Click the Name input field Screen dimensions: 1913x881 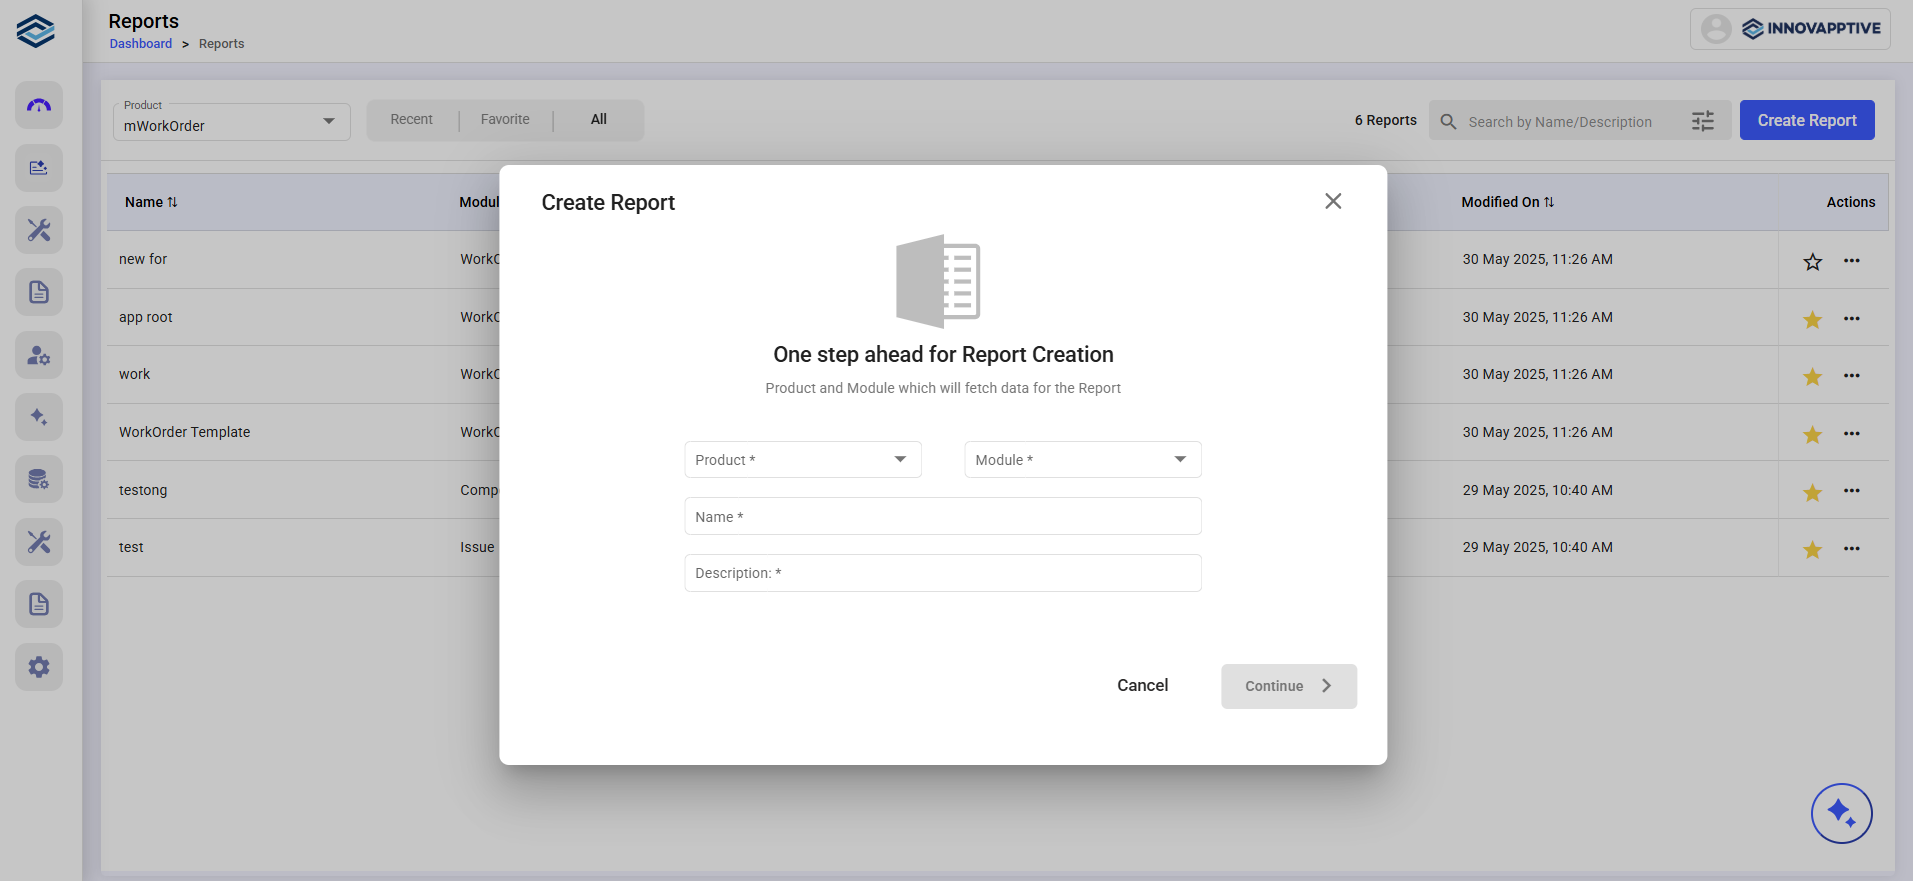[942, 517]
